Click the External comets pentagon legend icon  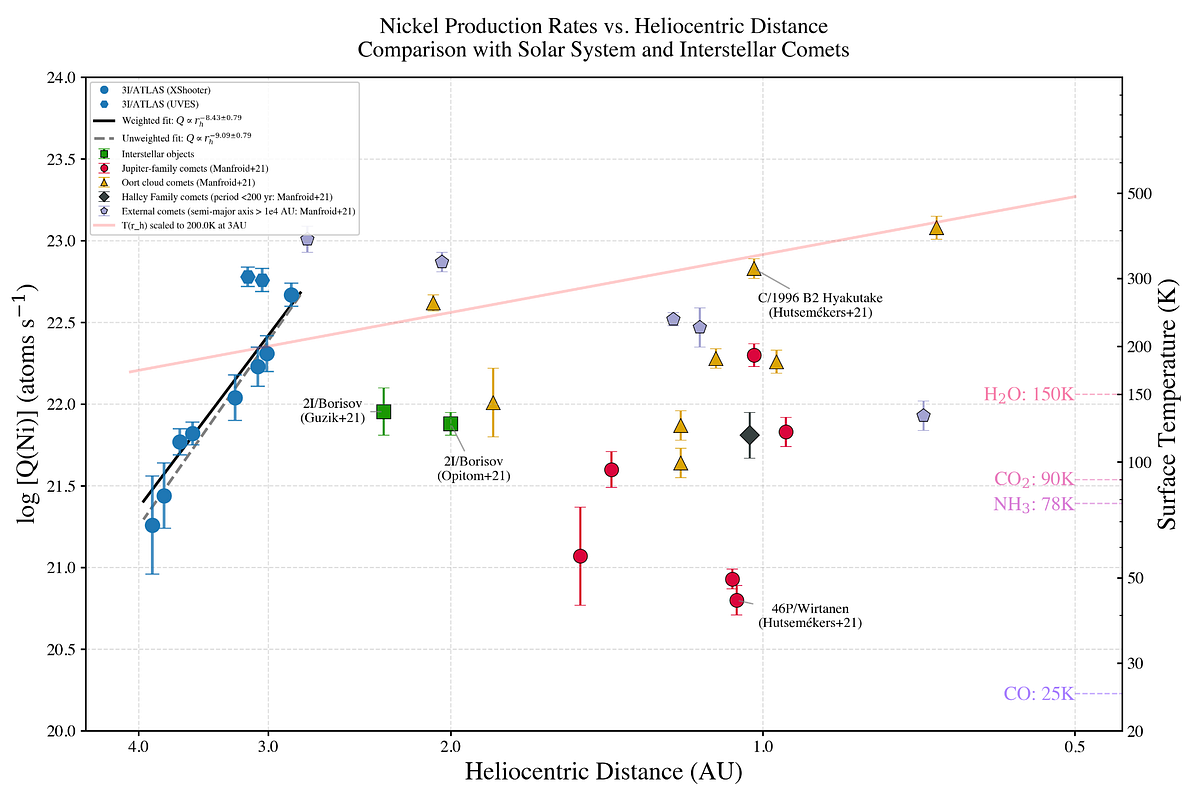pos(104,212)
